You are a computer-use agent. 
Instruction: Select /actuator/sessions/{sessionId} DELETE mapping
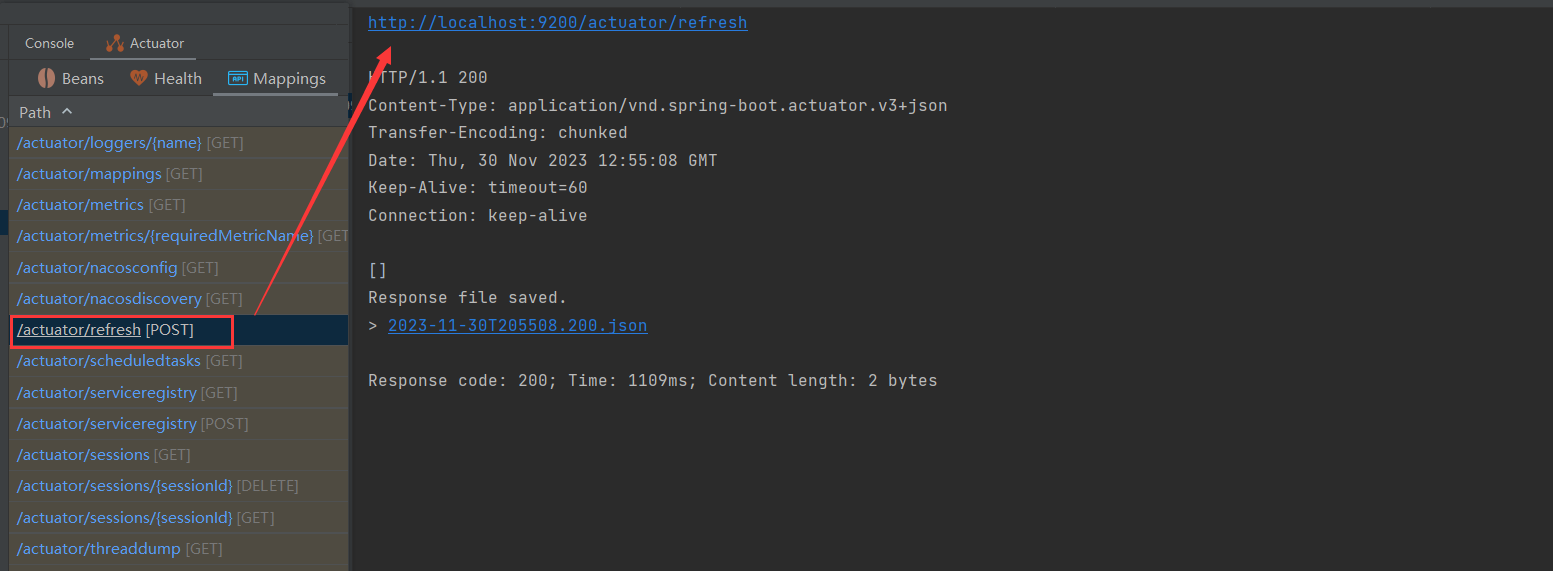pyautogui.click(x=125, y=486)
